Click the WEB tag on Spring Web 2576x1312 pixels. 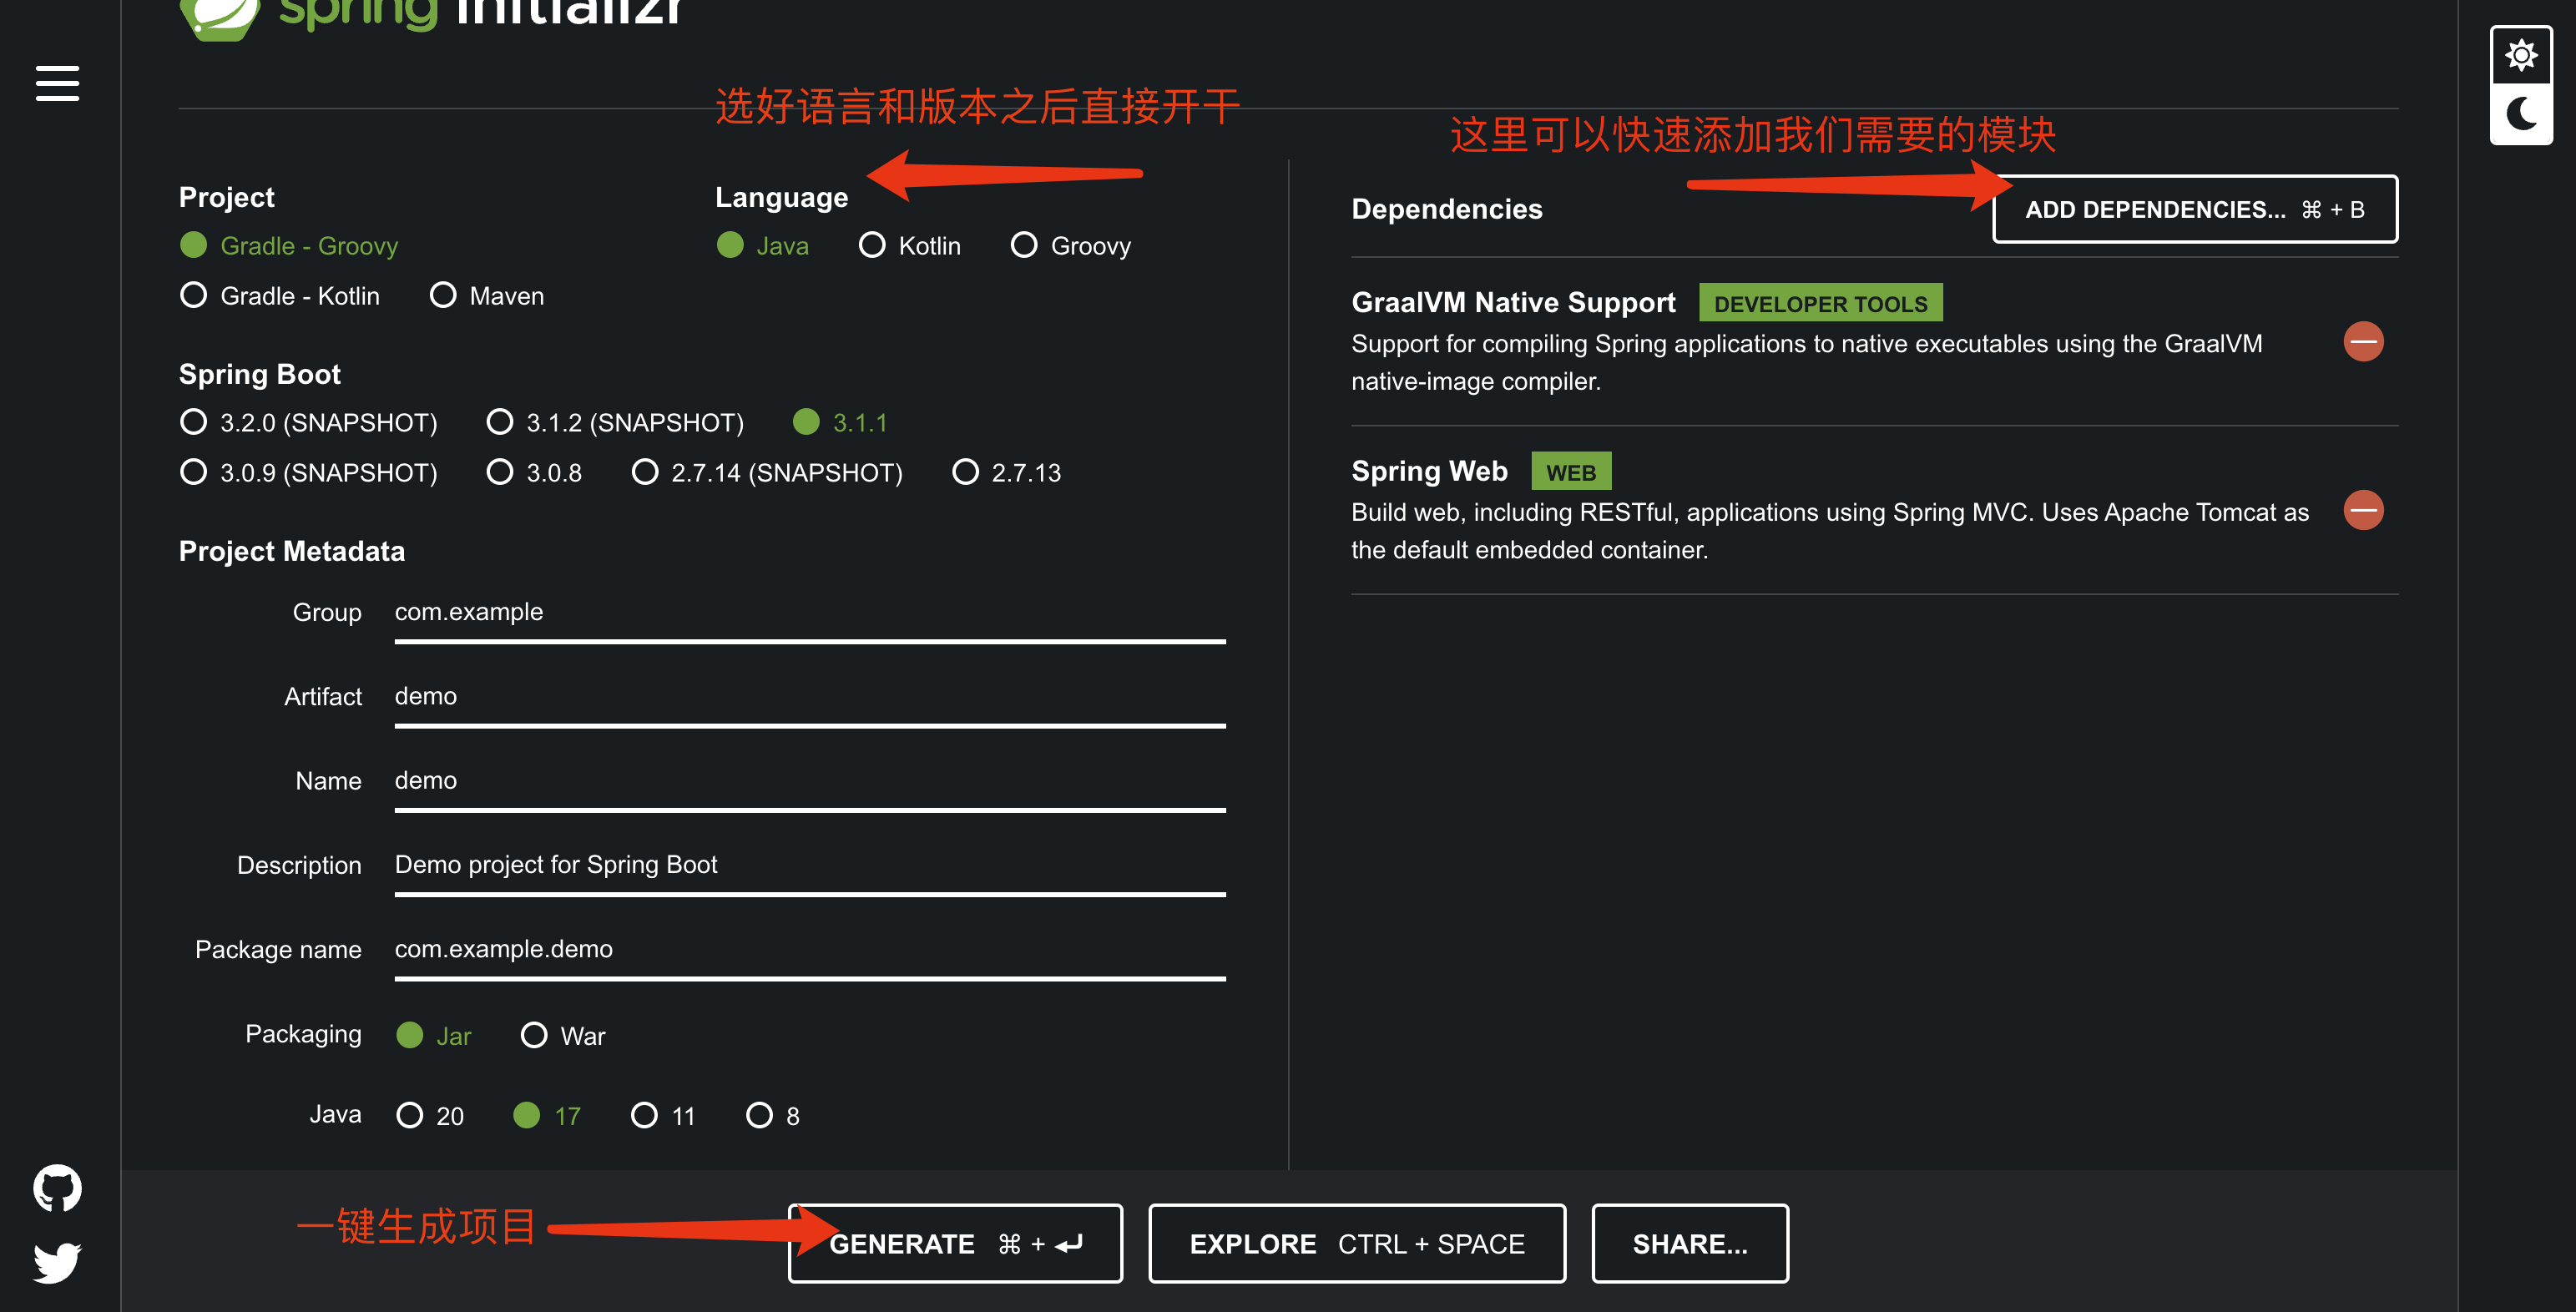pyautogui.click(x=1571, y=472)
